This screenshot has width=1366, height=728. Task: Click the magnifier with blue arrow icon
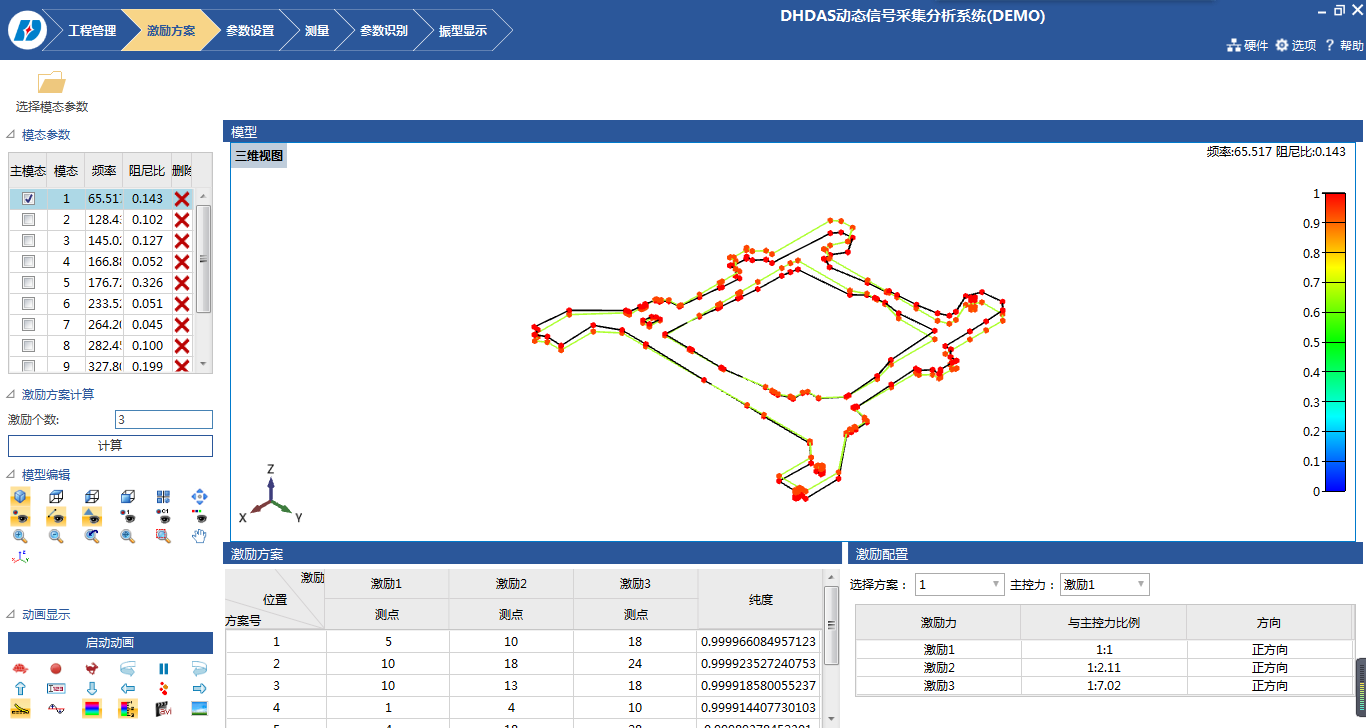92,536
